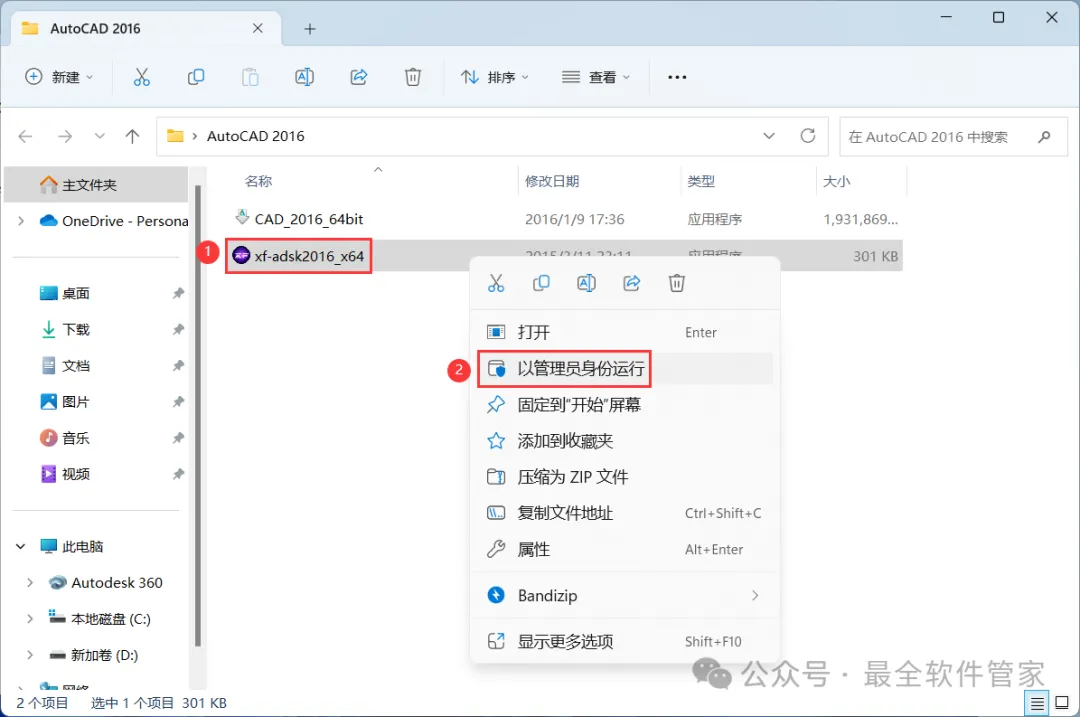The image size is (1080, 717).
Task: Choose 压缩为 ZIP 文件 menu entry
Action: click(624, 477)
